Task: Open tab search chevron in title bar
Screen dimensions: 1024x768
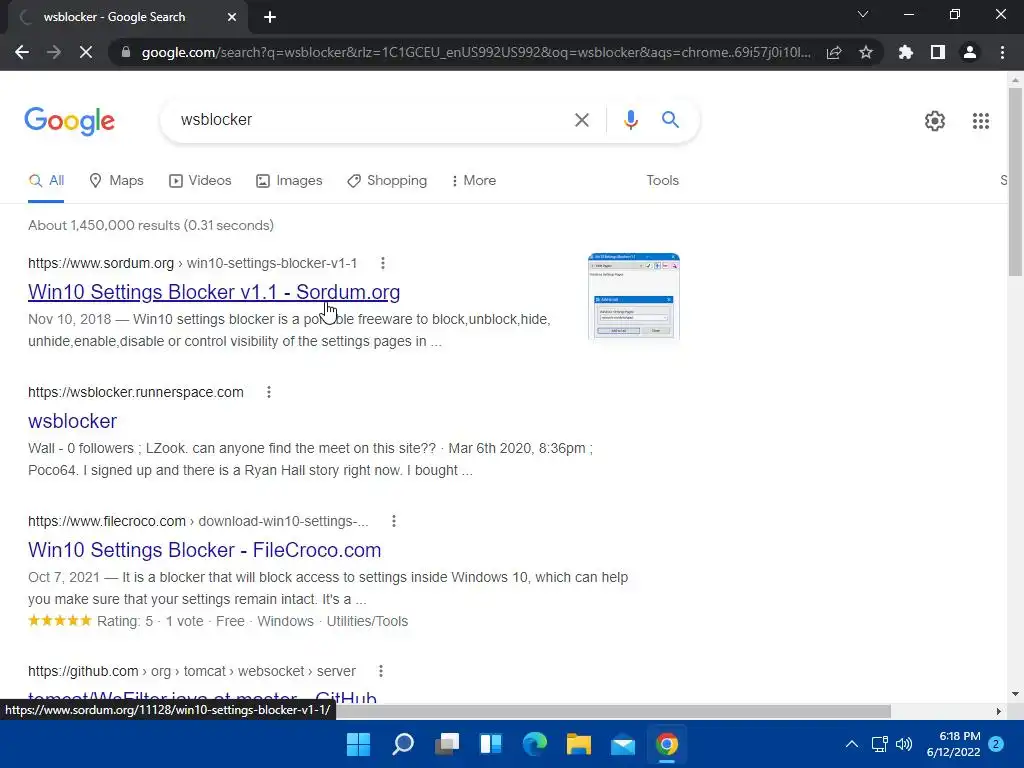Action: click(863, 14)
